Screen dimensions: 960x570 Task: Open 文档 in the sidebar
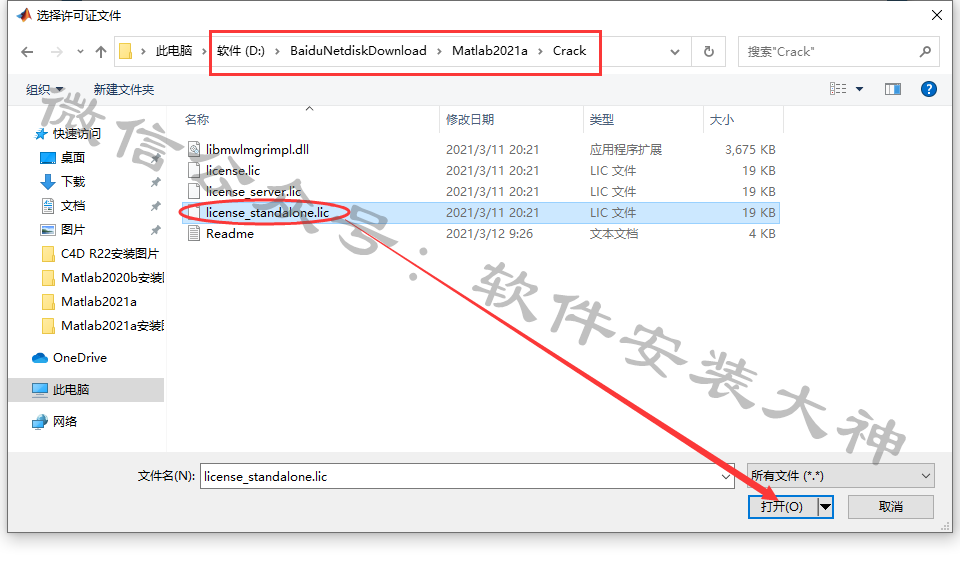[x=73, y=206]
